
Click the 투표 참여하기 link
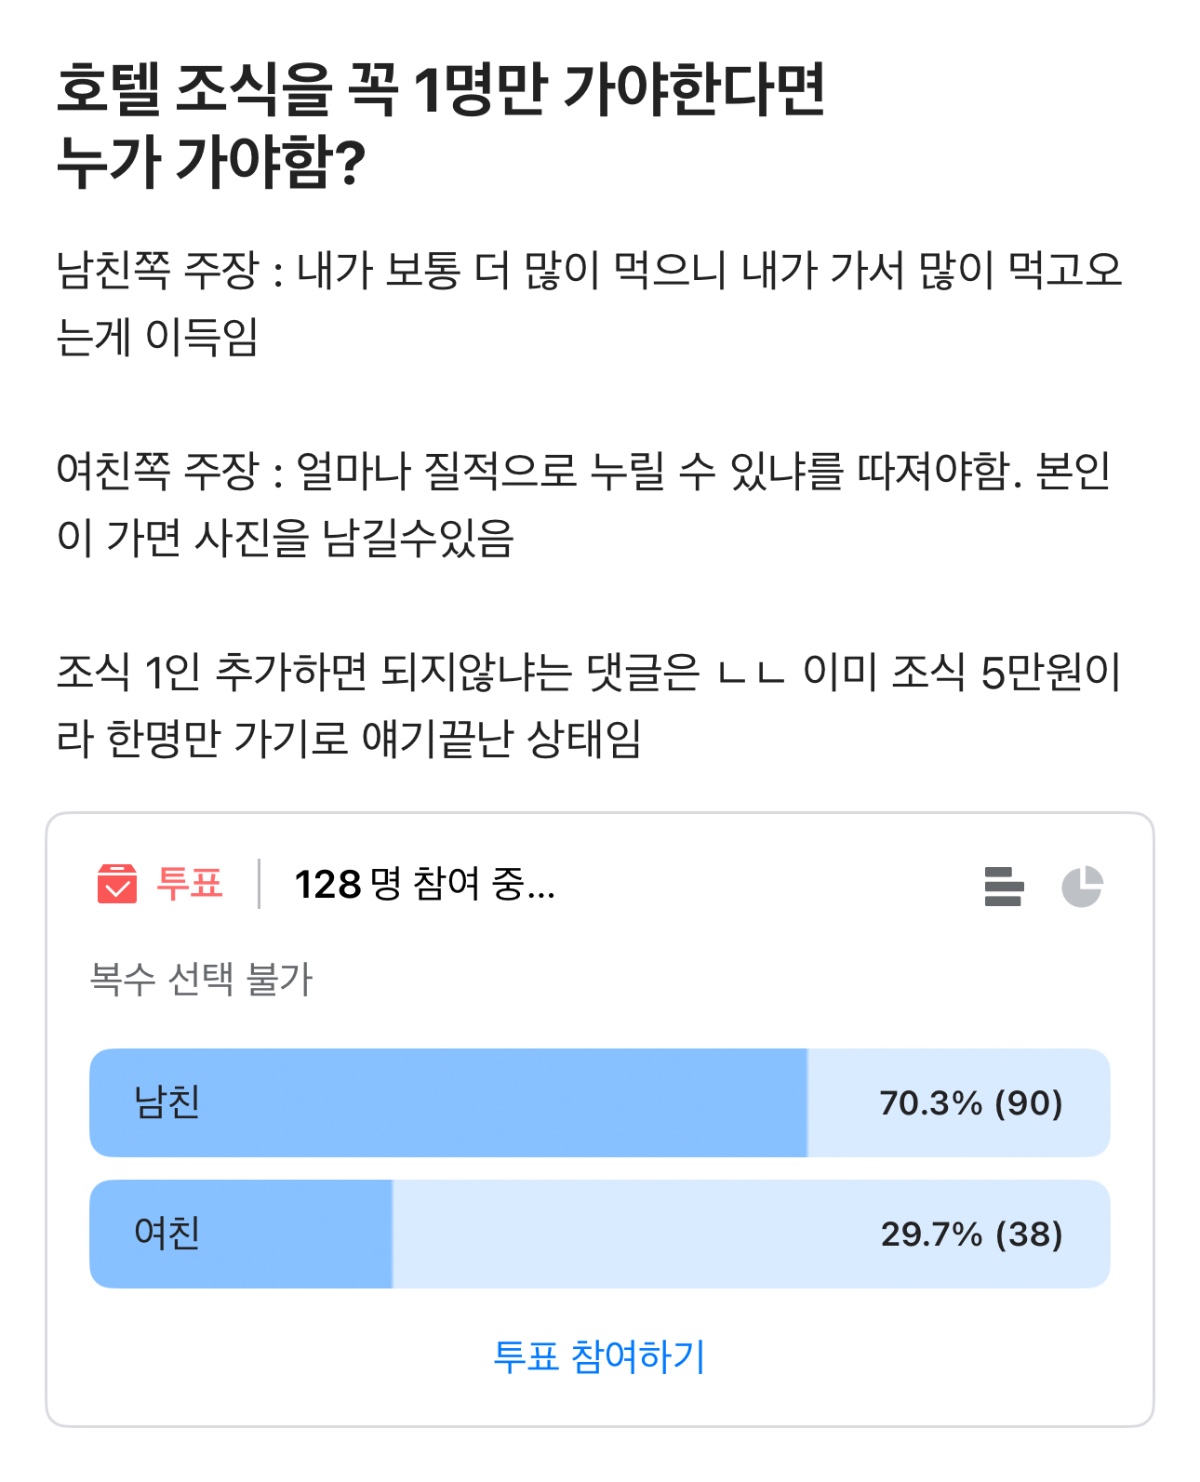click(600, 1355)
